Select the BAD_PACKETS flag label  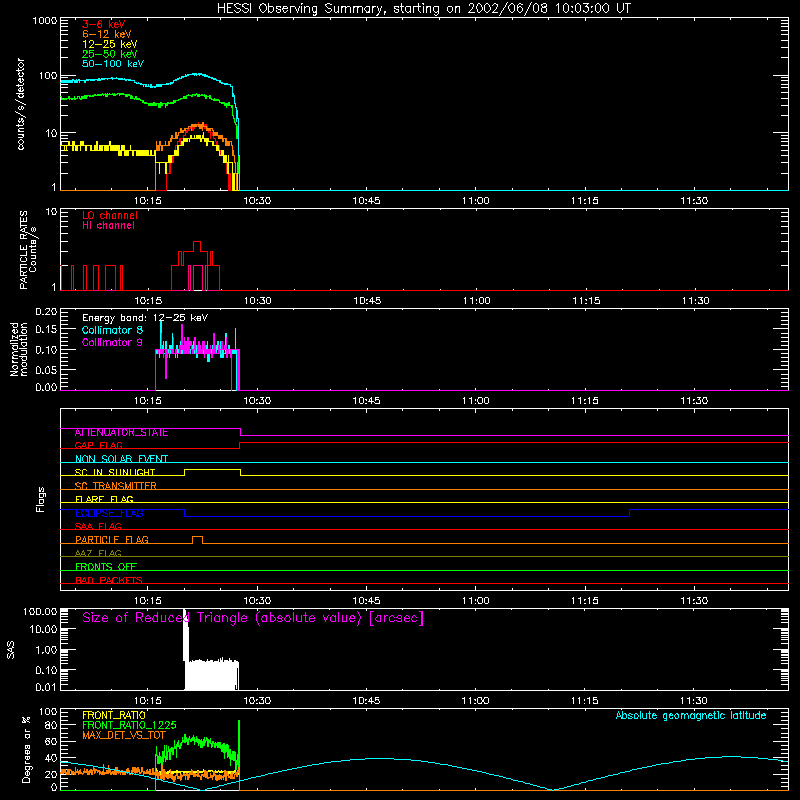[109, 580]
